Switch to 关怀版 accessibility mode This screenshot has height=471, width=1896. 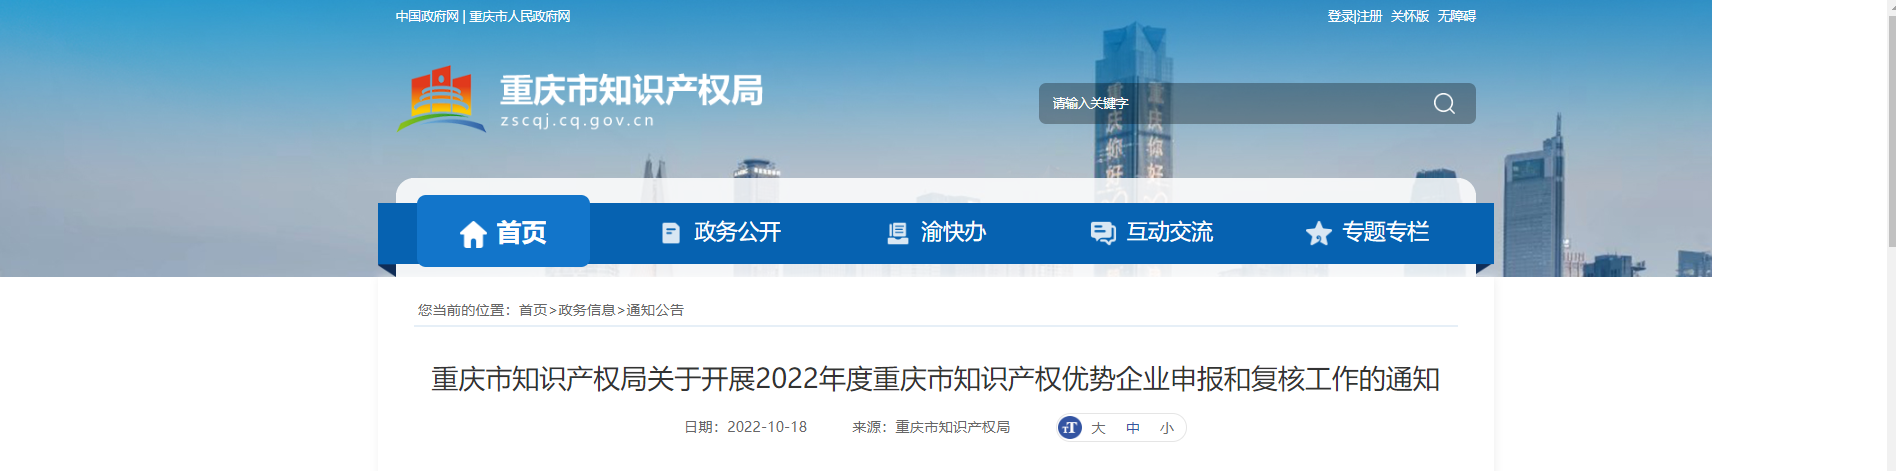pyautogui.click(x=1410, y=16)
